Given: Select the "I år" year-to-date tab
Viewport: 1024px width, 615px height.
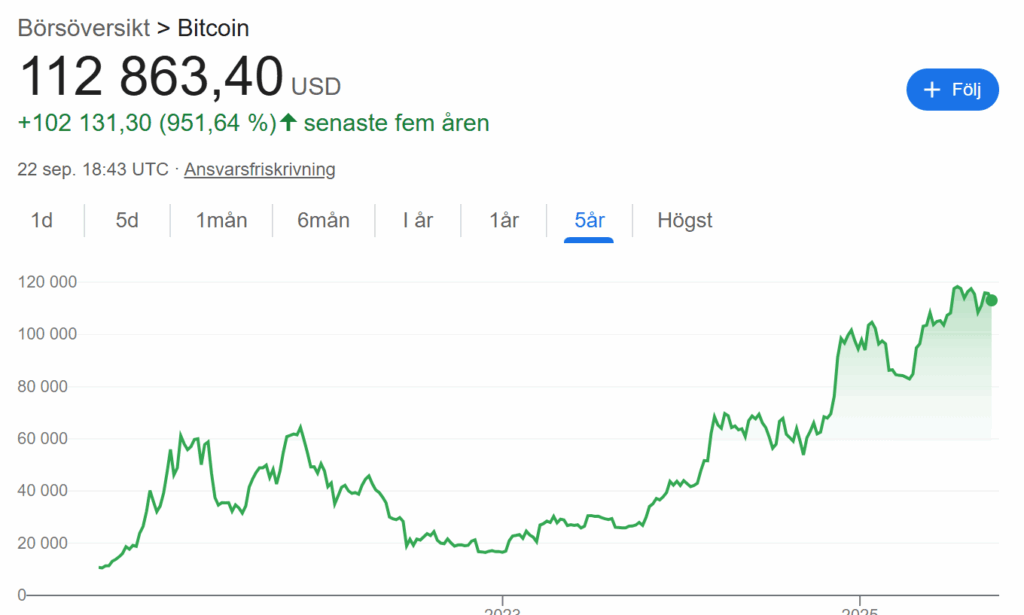Looking at the screenshot, I should tap(418, 220).
